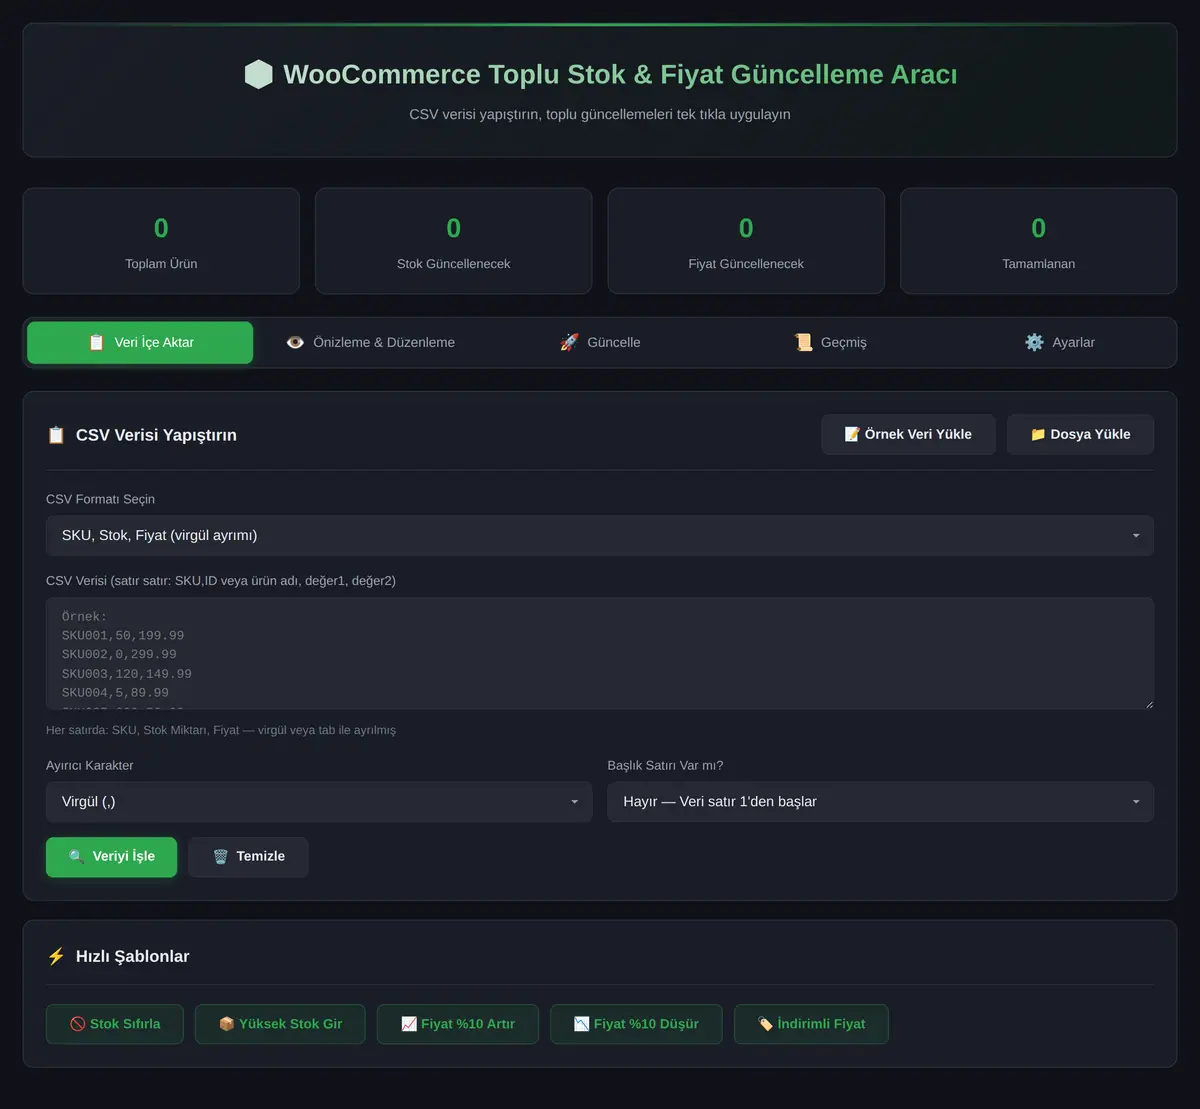
Task: Click the hint text starting 'Her satırda: SKU'
Action: pos(221,730)
